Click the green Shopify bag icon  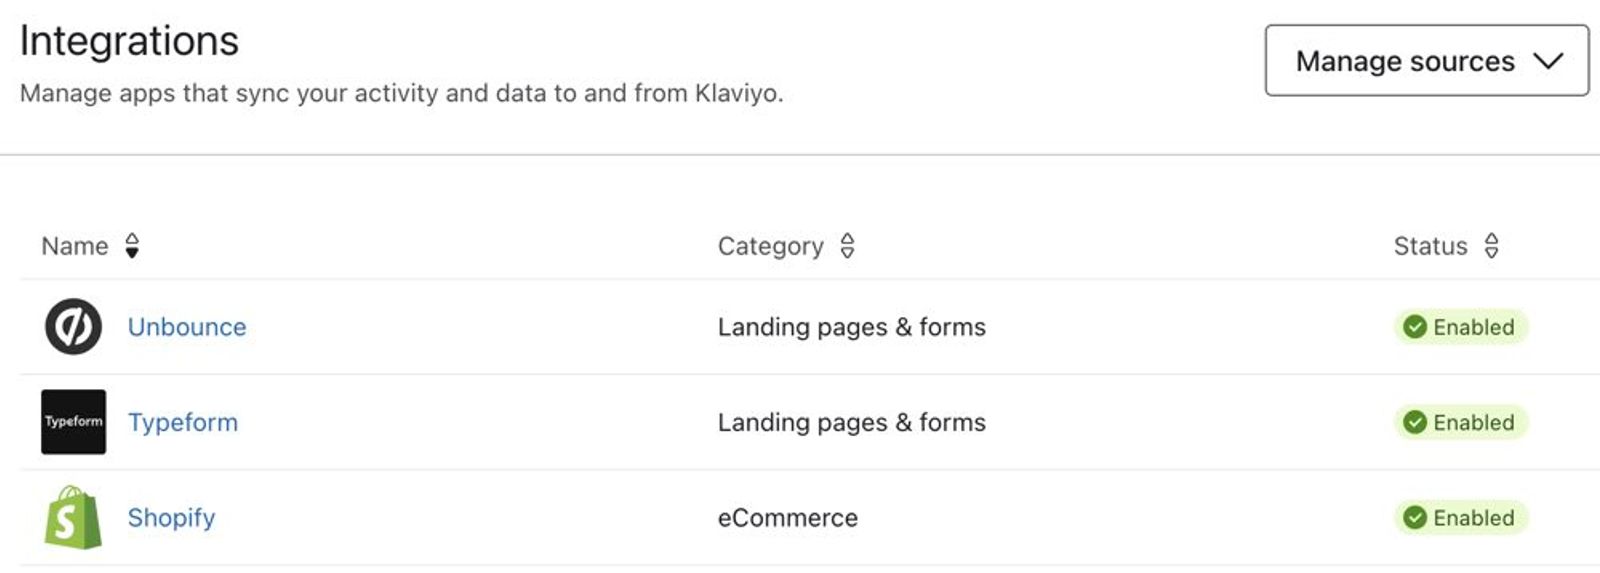(73, 517)
